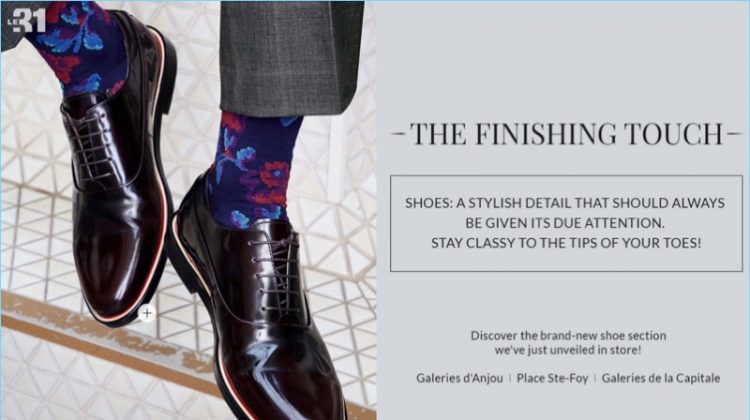Click the THE FINISHING TOUCH heading

[x=566, y=133]
